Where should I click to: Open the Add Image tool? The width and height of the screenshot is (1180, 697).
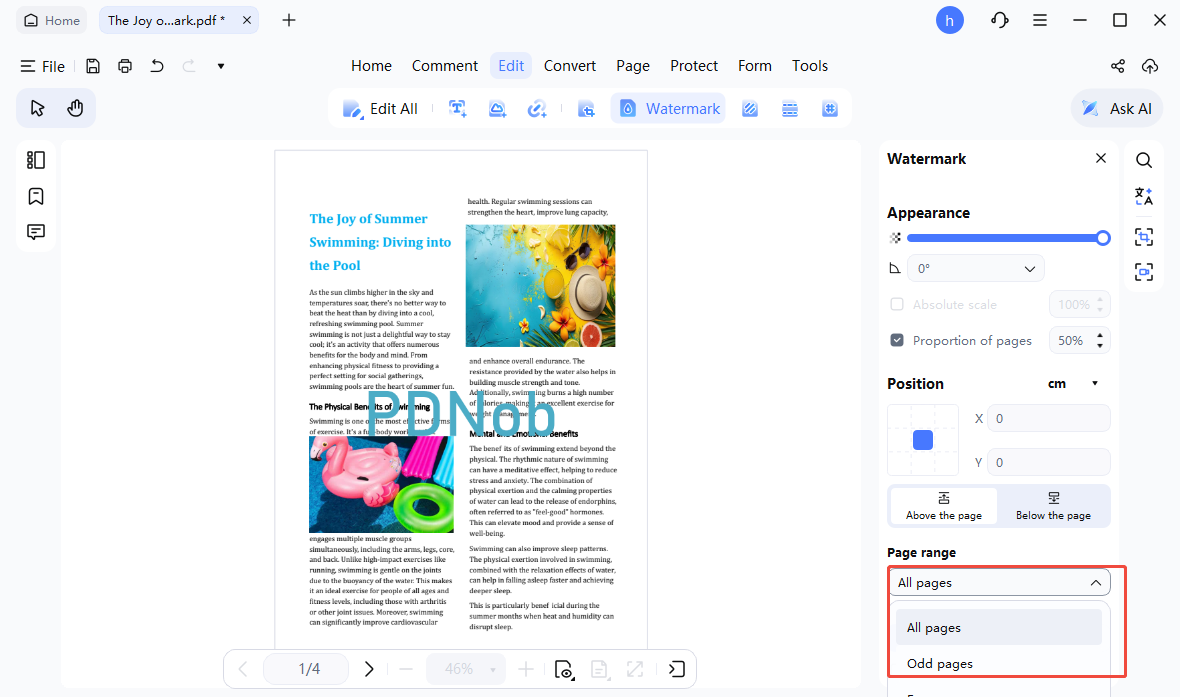coord(497,108)
